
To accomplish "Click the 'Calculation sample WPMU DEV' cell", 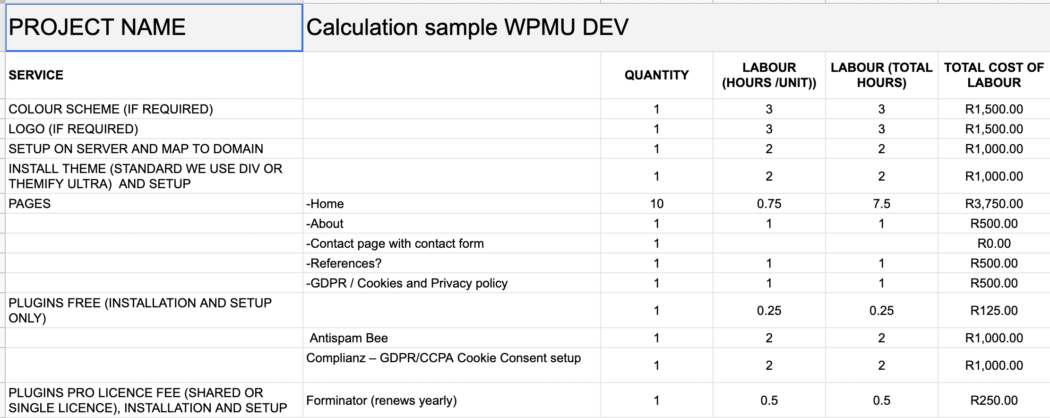I will click(x=676, y=27).
